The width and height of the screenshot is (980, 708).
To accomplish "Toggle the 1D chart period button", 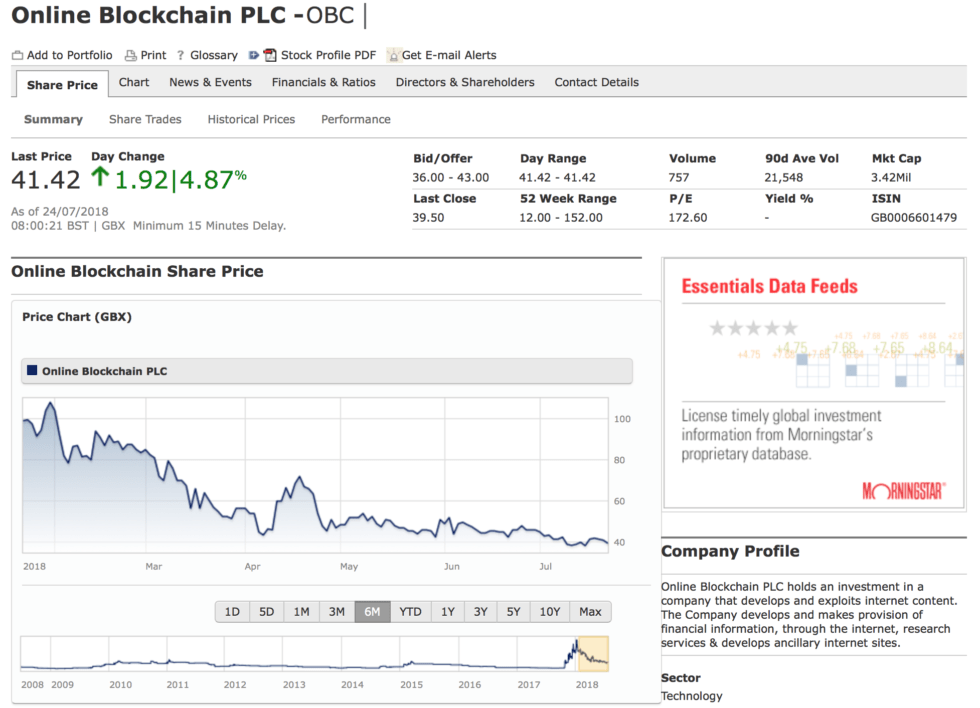I will coord(230,611).
